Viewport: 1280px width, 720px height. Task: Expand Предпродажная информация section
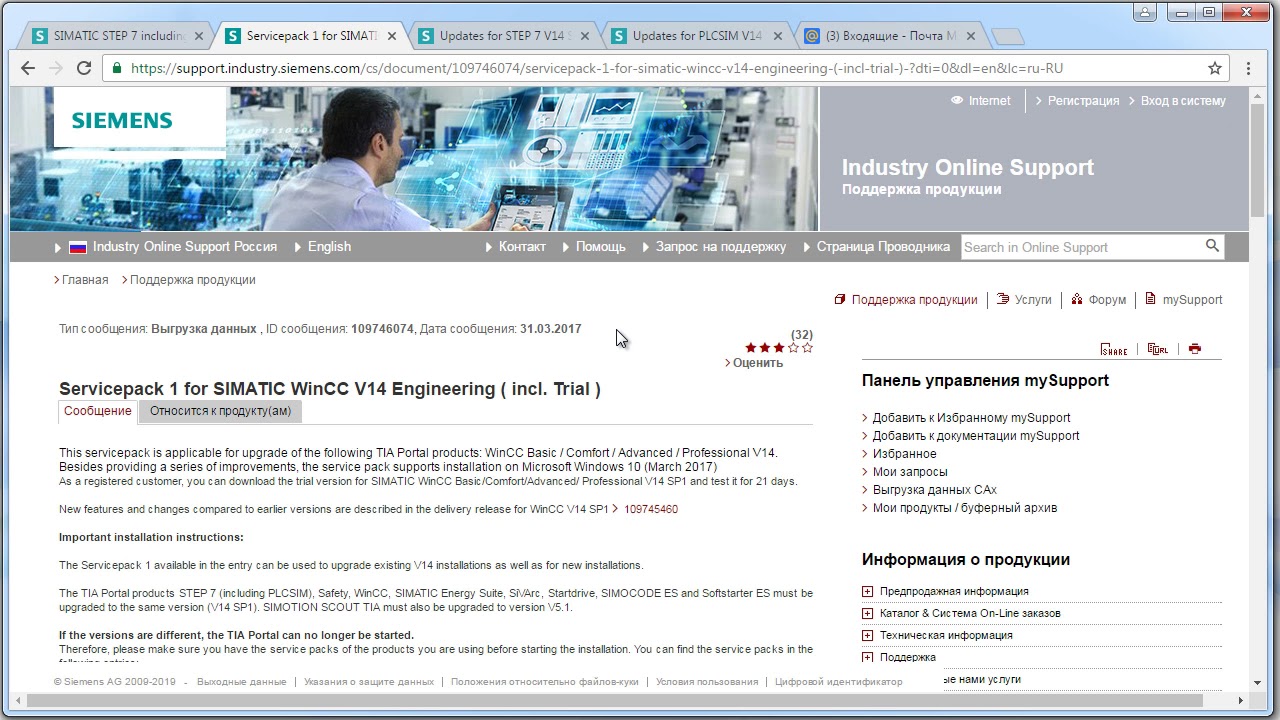(867, 591)
